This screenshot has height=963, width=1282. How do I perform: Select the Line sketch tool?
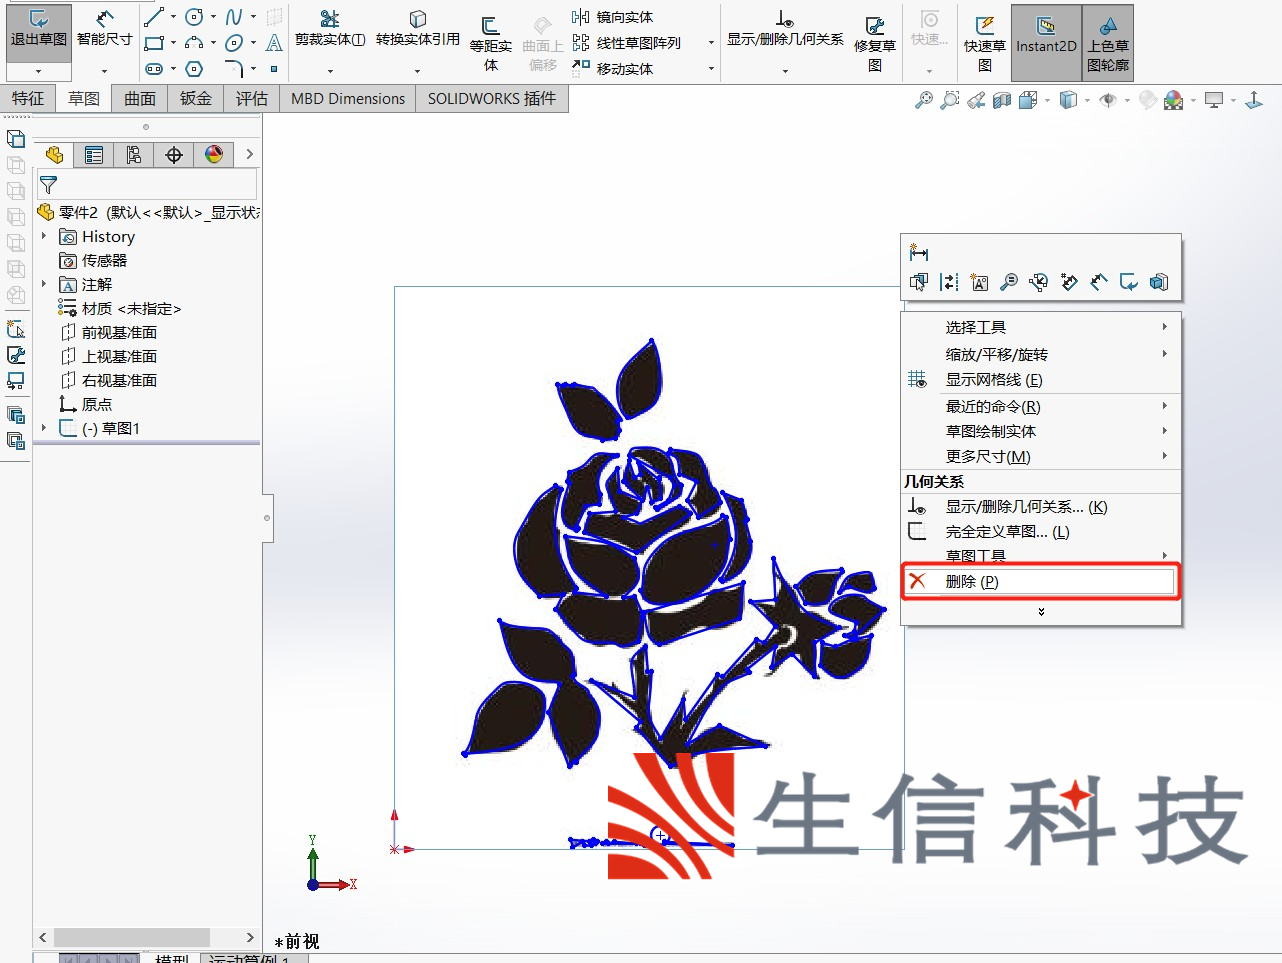click(154, 17)
